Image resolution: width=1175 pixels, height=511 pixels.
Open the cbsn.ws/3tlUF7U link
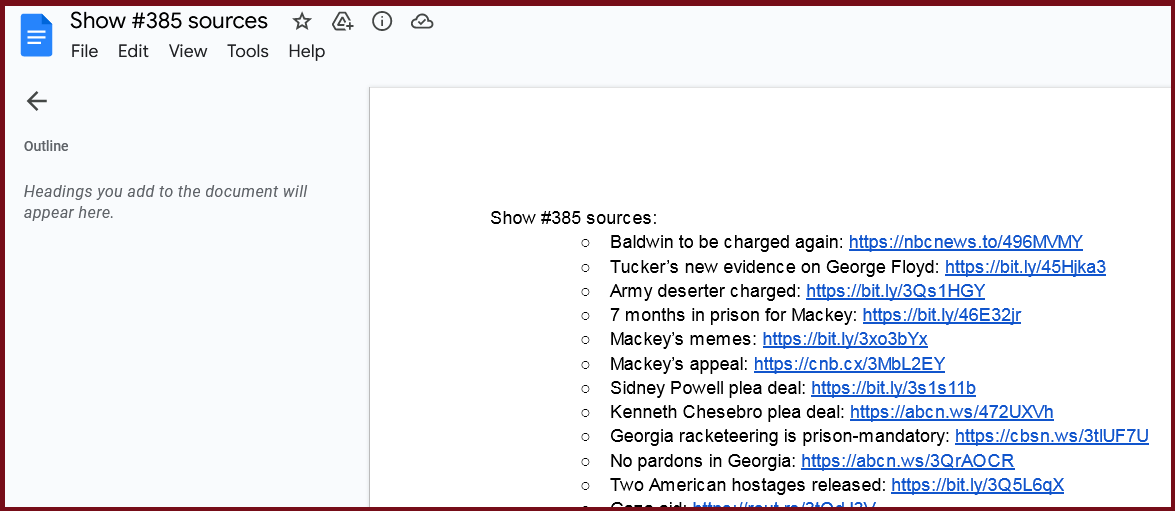tap(1051, 436)
